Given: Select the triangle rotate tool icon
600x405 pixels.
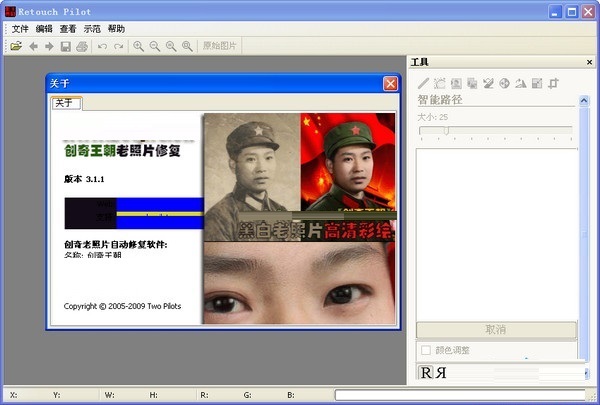Looking at the screenshot, I should pyautogui.click(x=520, y=83).
